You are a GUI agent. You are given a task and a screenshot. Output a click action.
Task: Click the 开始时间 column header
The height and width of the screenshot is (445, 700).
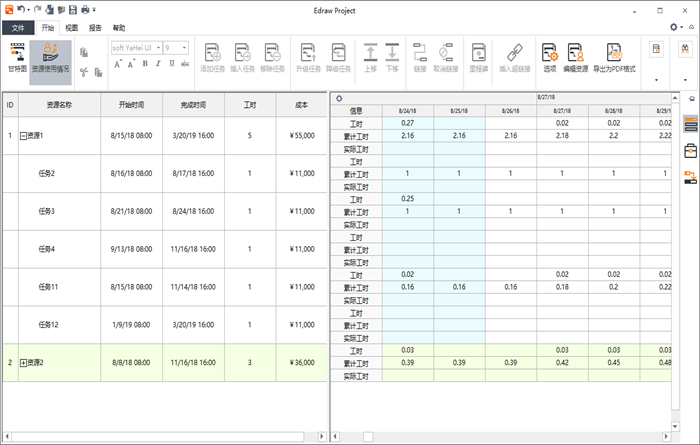click(x=131, y=105)
